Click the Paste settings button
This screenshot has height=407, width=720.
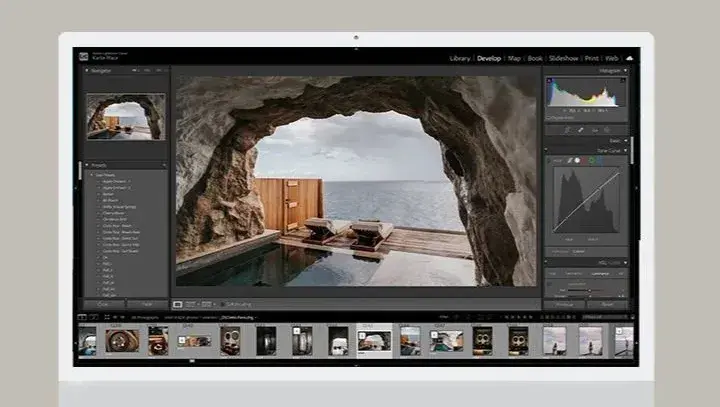pos(147,304)
